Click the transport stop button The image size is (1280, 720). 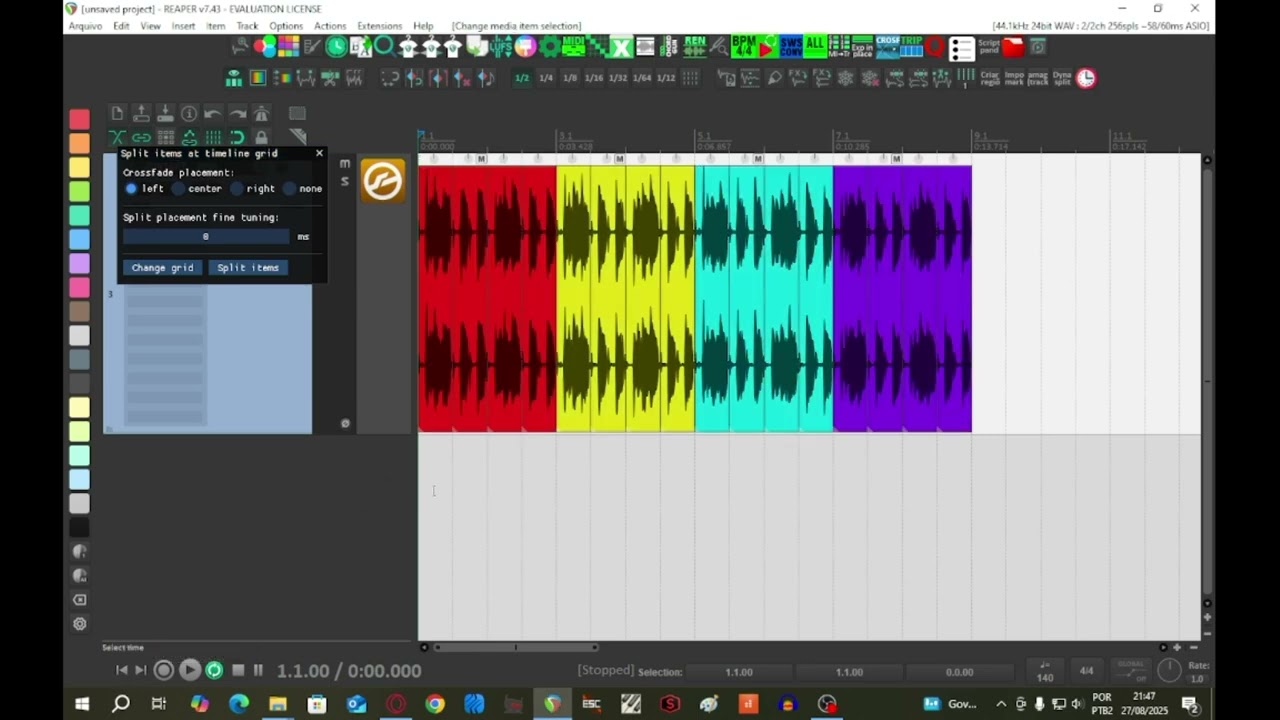(238, 670)
